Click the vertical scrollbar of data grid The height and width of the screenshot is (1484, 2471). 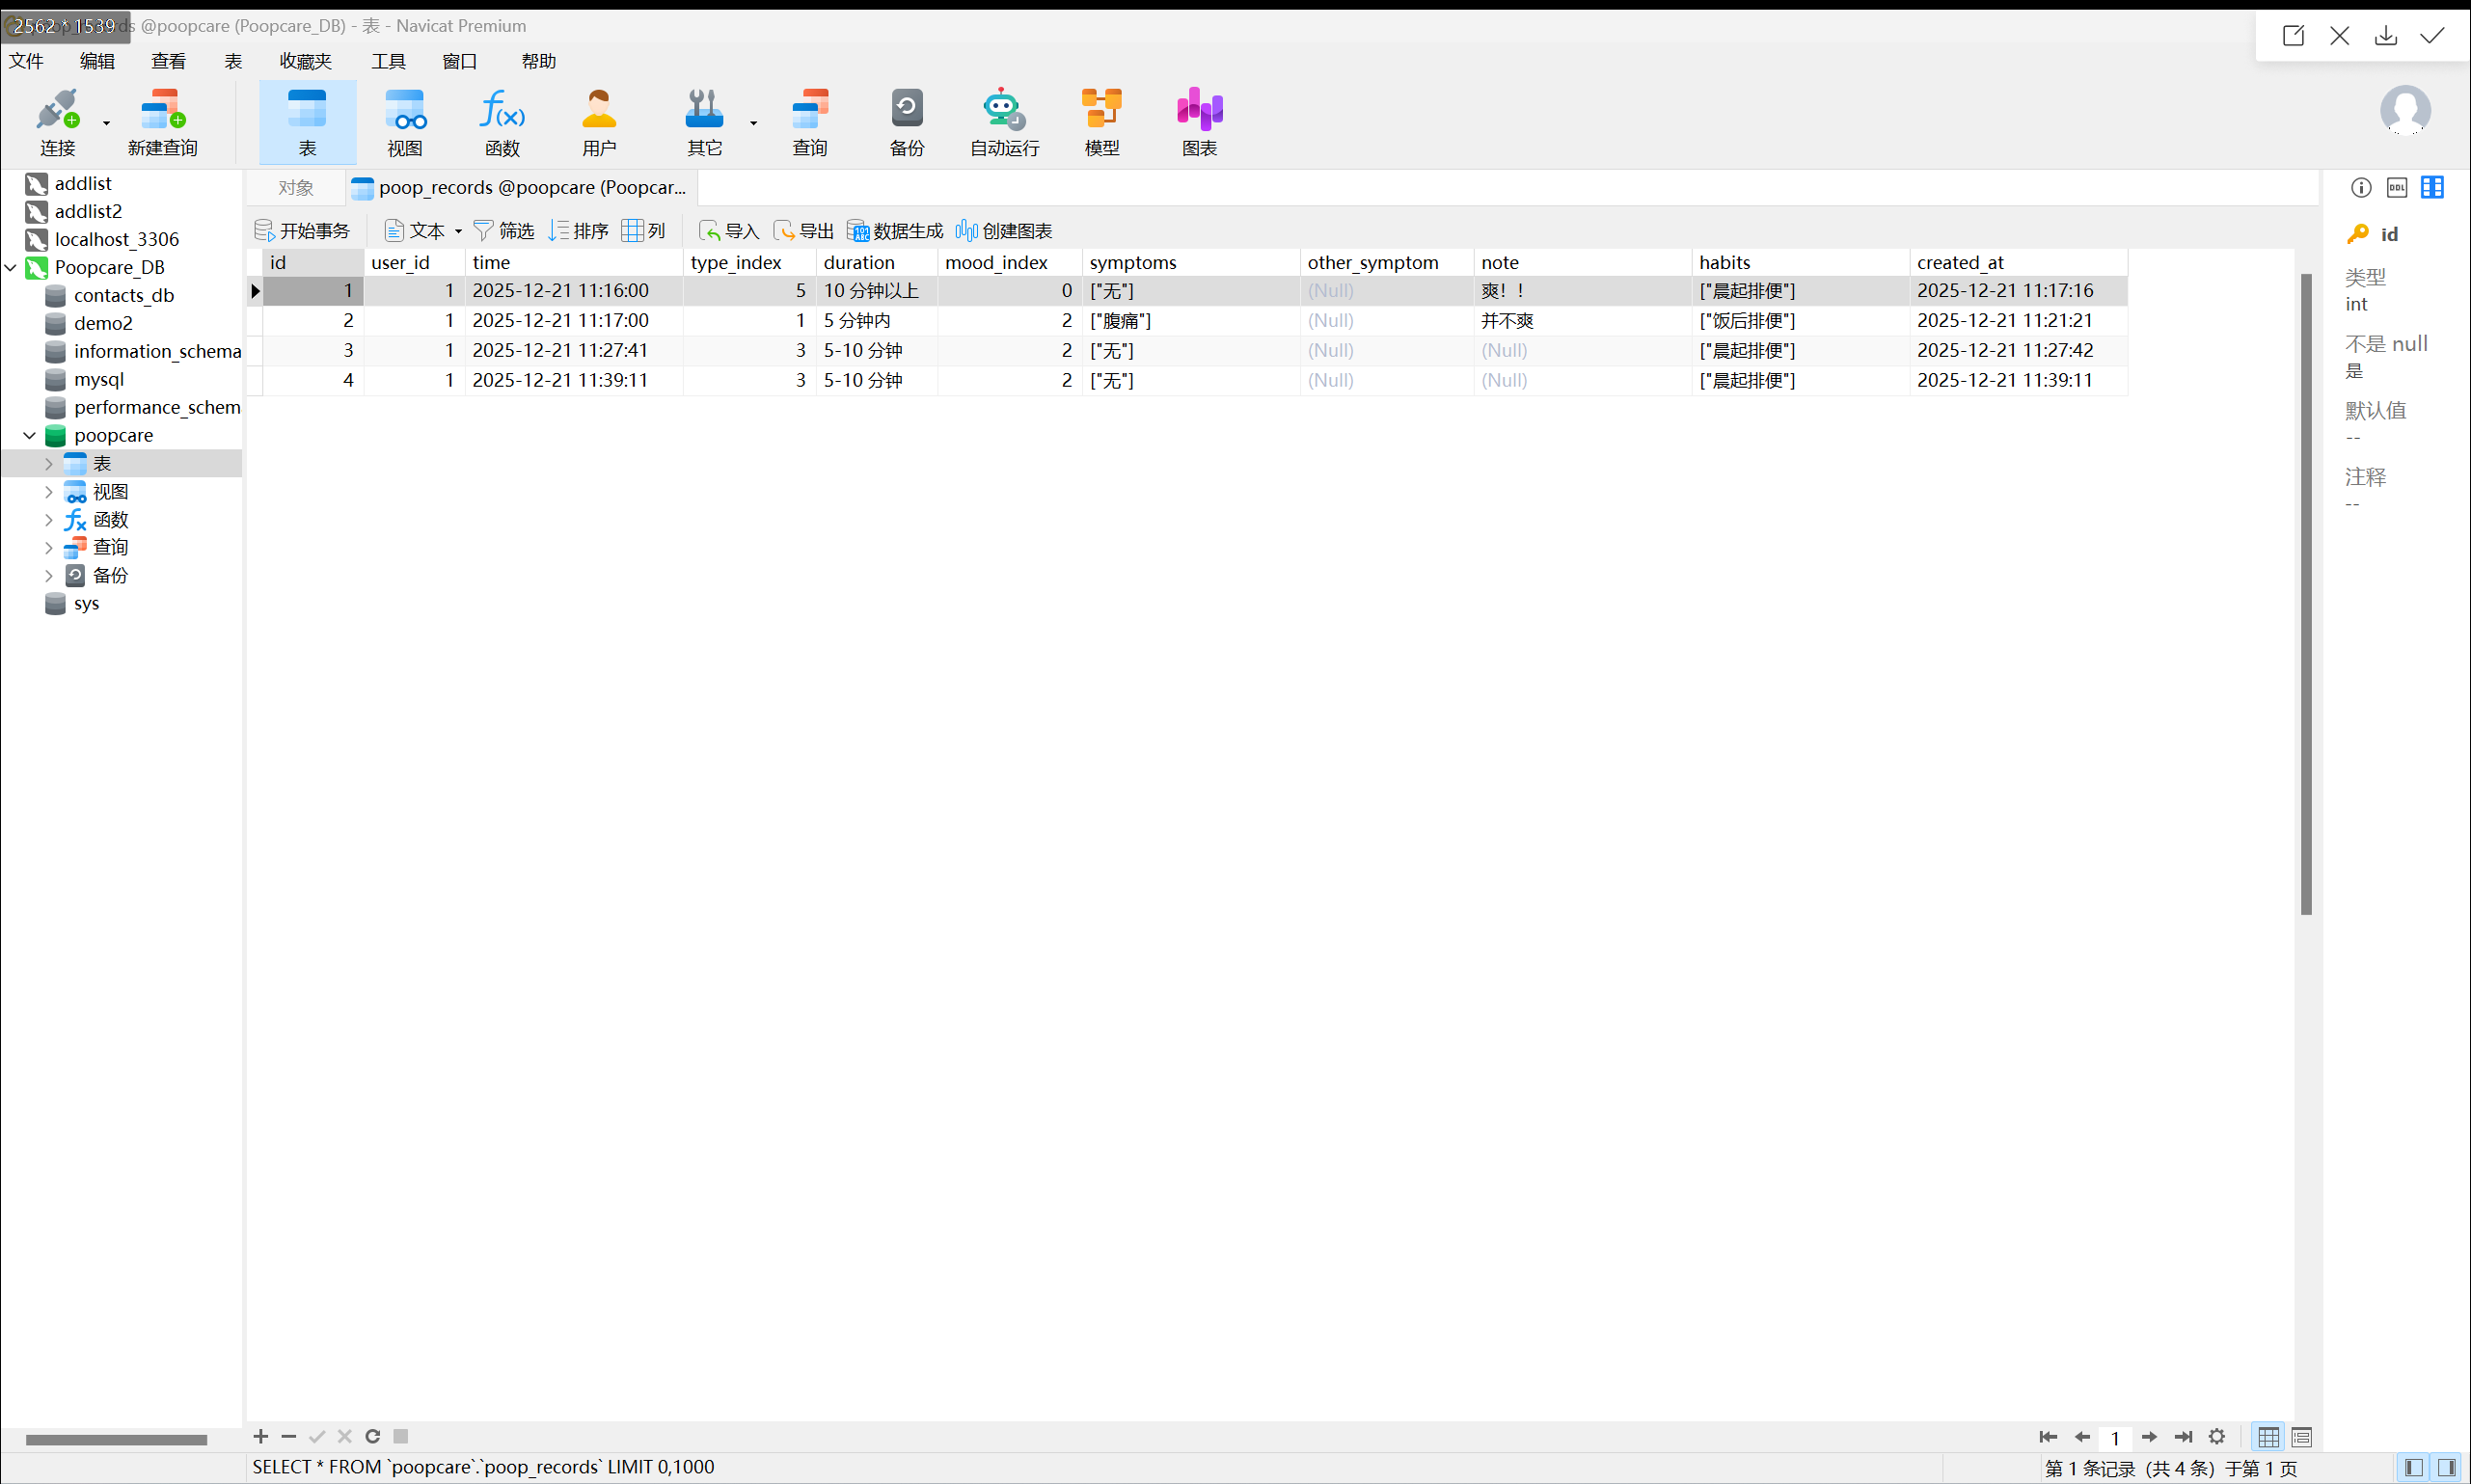[x=2305, y=594]
